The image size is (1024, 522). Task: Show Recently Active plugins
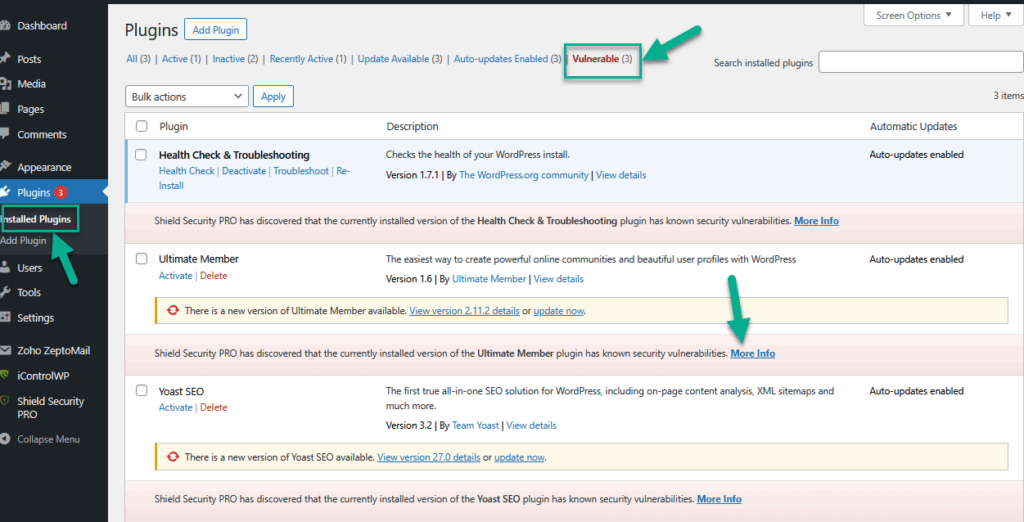pyautogui.click(x=308, y=59)
